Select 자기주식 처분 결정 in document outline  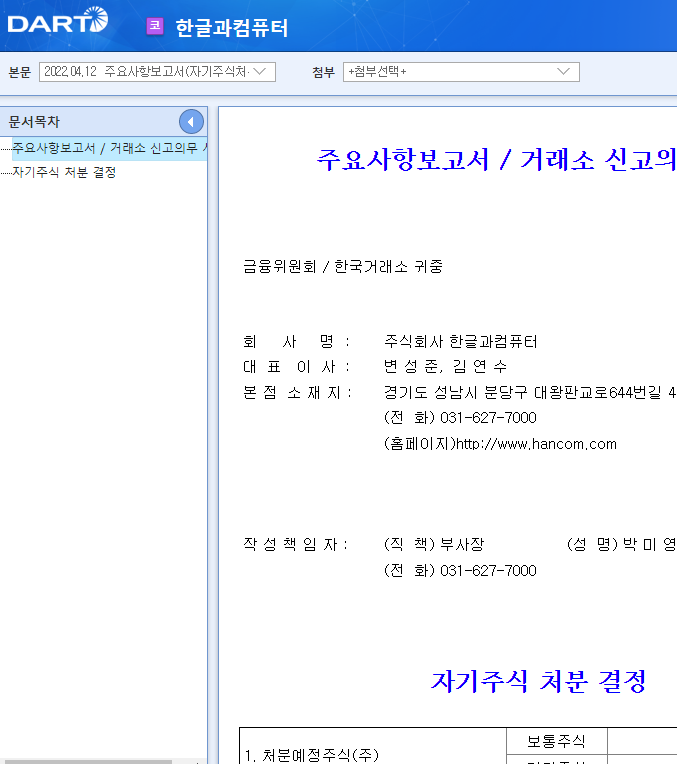(64, 172)
